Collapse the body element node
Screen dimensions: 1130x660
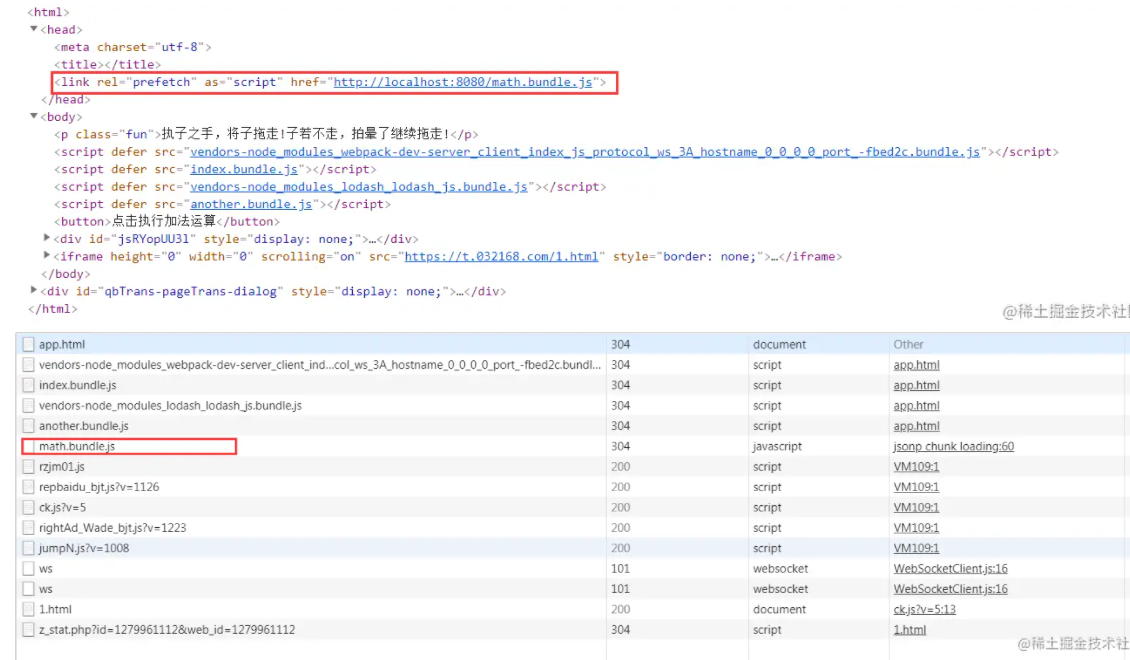click(33, 116)
